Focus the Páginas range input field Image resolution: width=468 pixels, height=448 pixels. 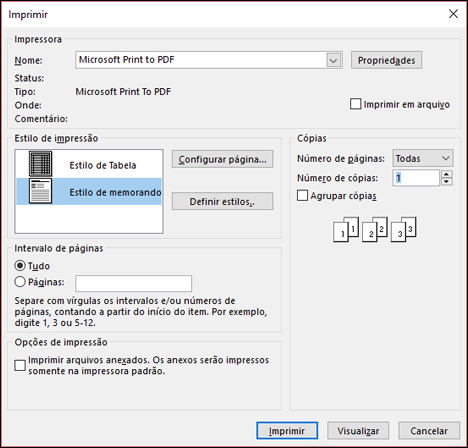pos(134,284)
